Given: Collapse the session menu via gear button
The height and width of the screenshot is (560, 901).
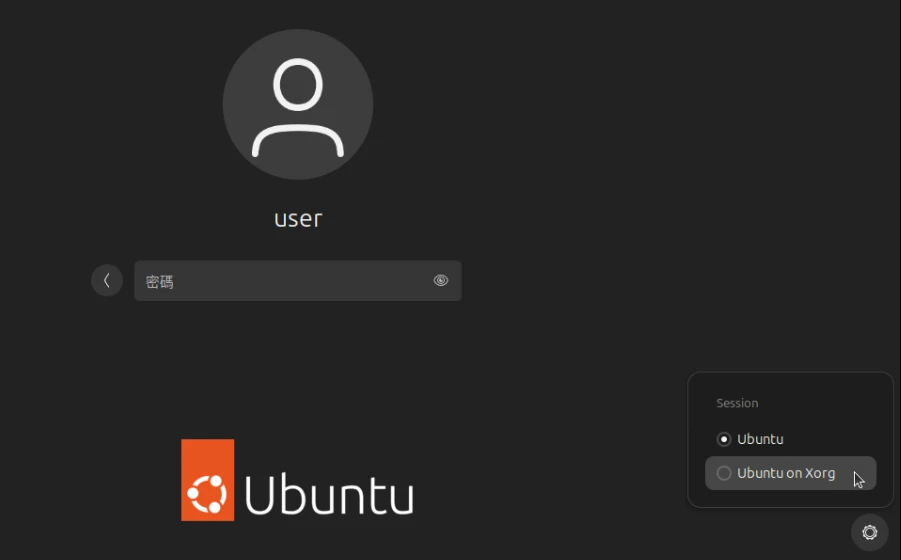Looking at the screenshot, I should [869, 532].
